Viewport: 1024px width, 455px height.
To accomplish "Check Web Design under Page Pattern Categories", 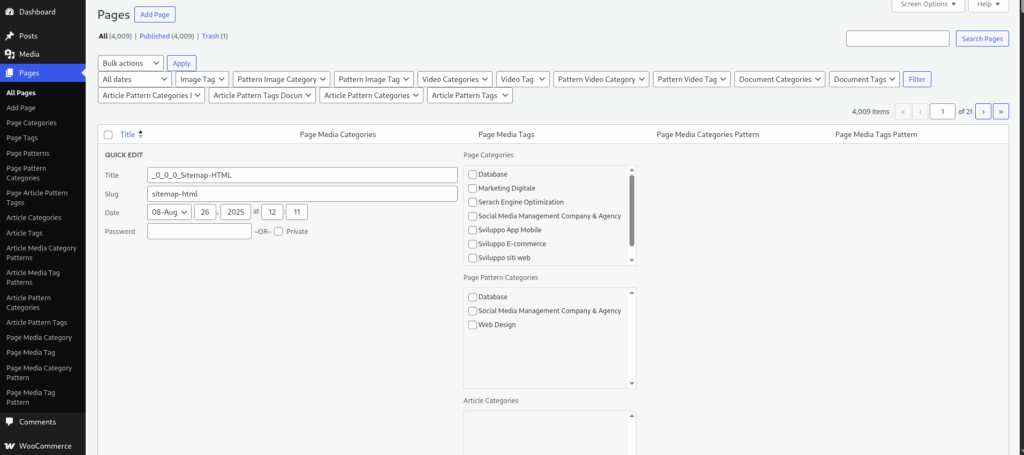I will [473, 325].
